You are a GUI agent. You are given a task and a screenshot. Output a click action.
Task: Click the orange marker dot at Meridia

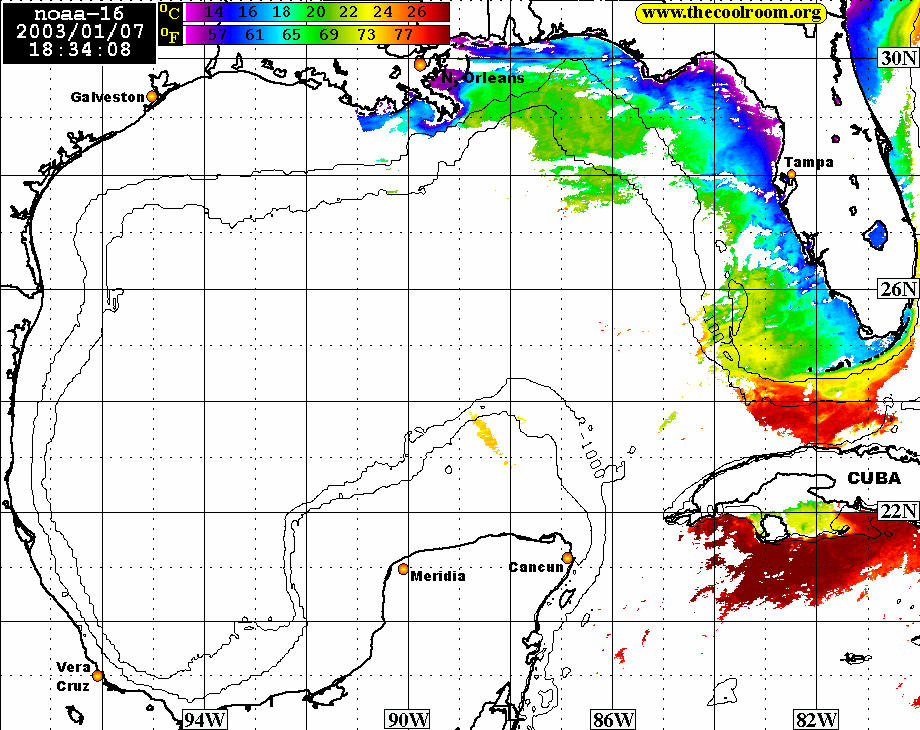coord(403,569)
